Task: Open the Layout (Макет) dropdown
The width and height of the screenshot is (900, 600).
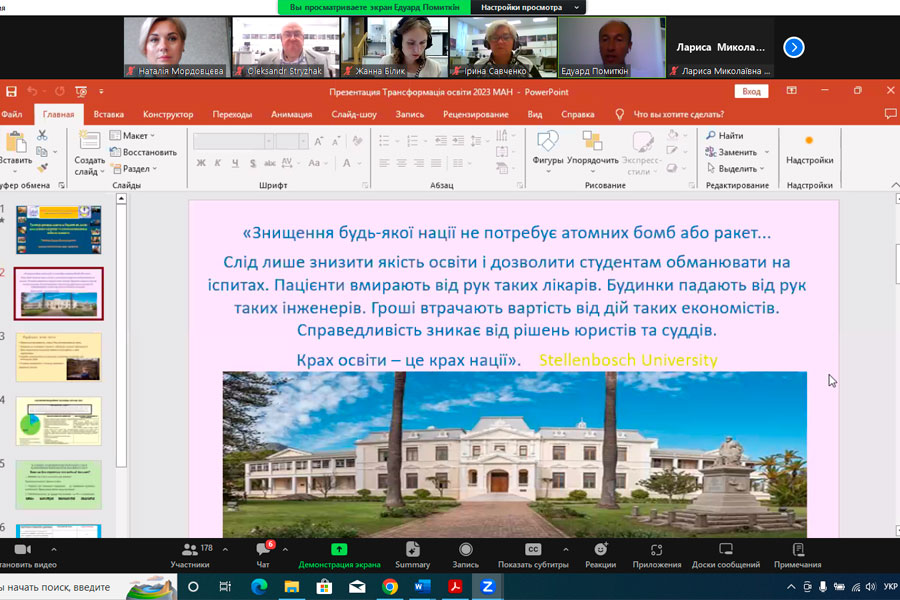Action: coord(133,136)
